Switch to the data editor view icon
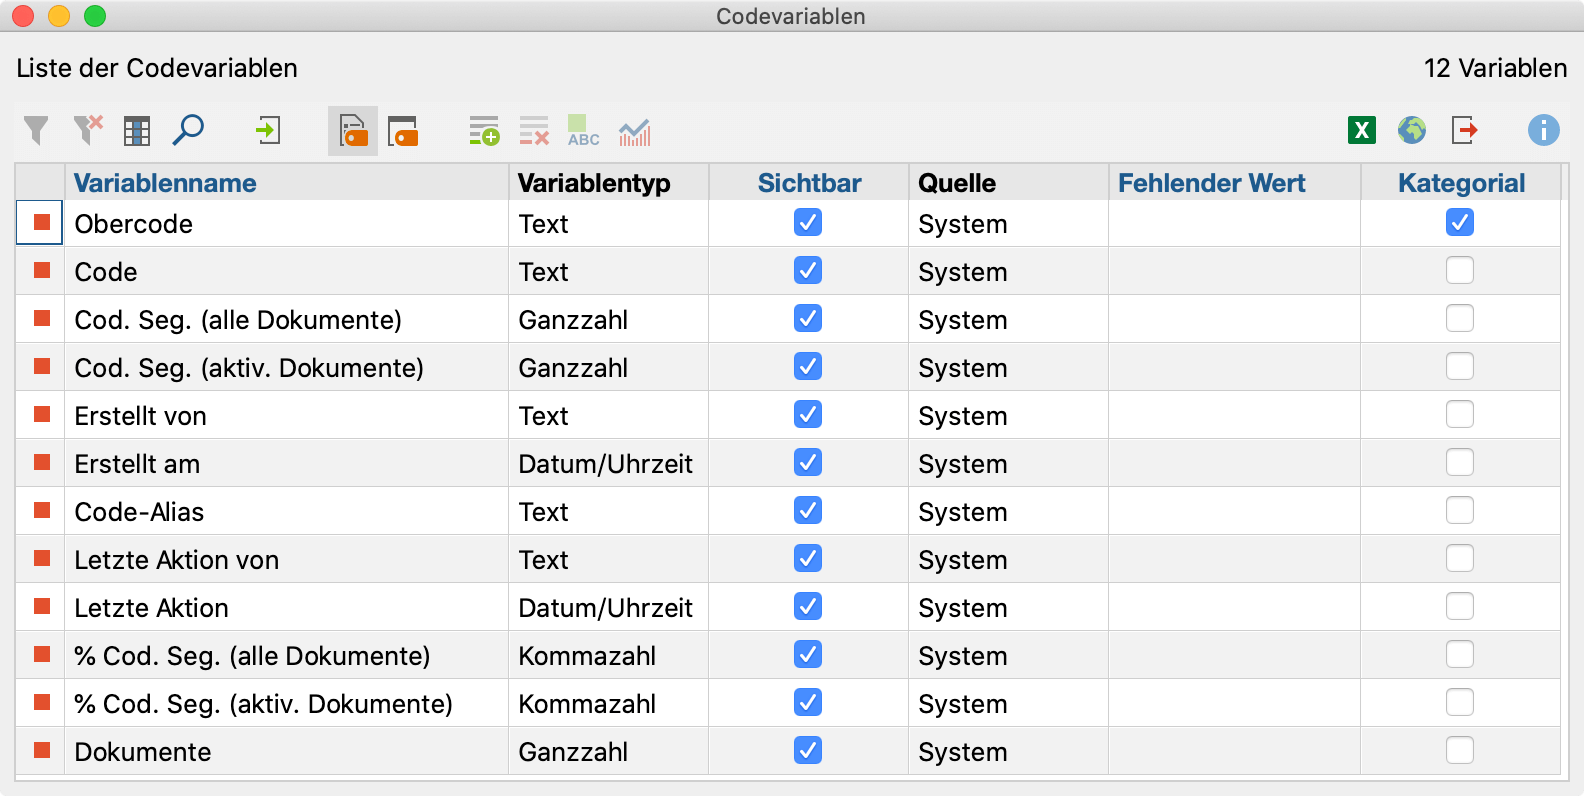The image size is (1584, 796). [403, 131]
